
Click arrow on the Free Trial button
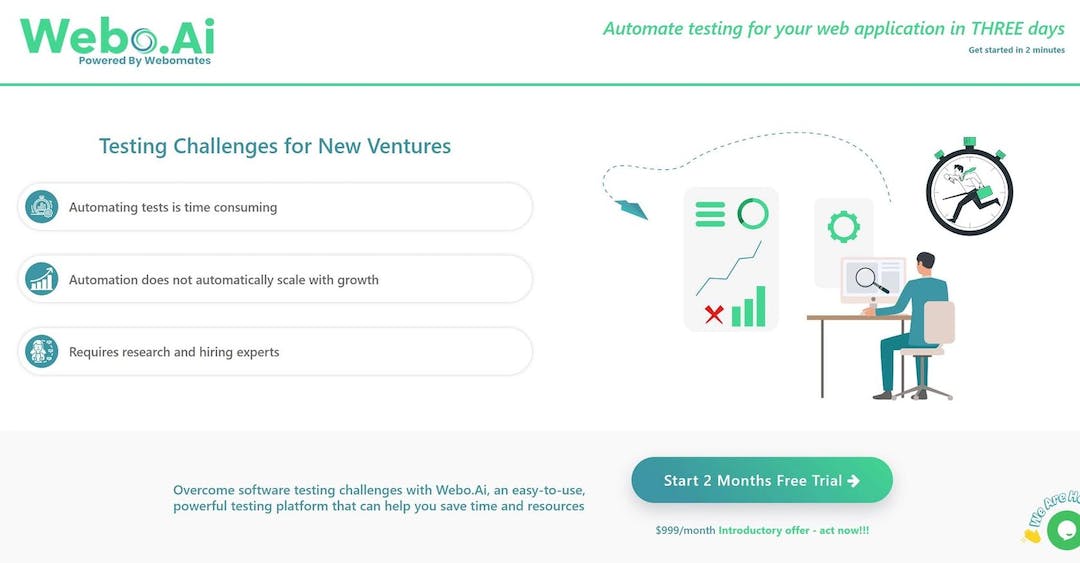(x=853, y=481)
